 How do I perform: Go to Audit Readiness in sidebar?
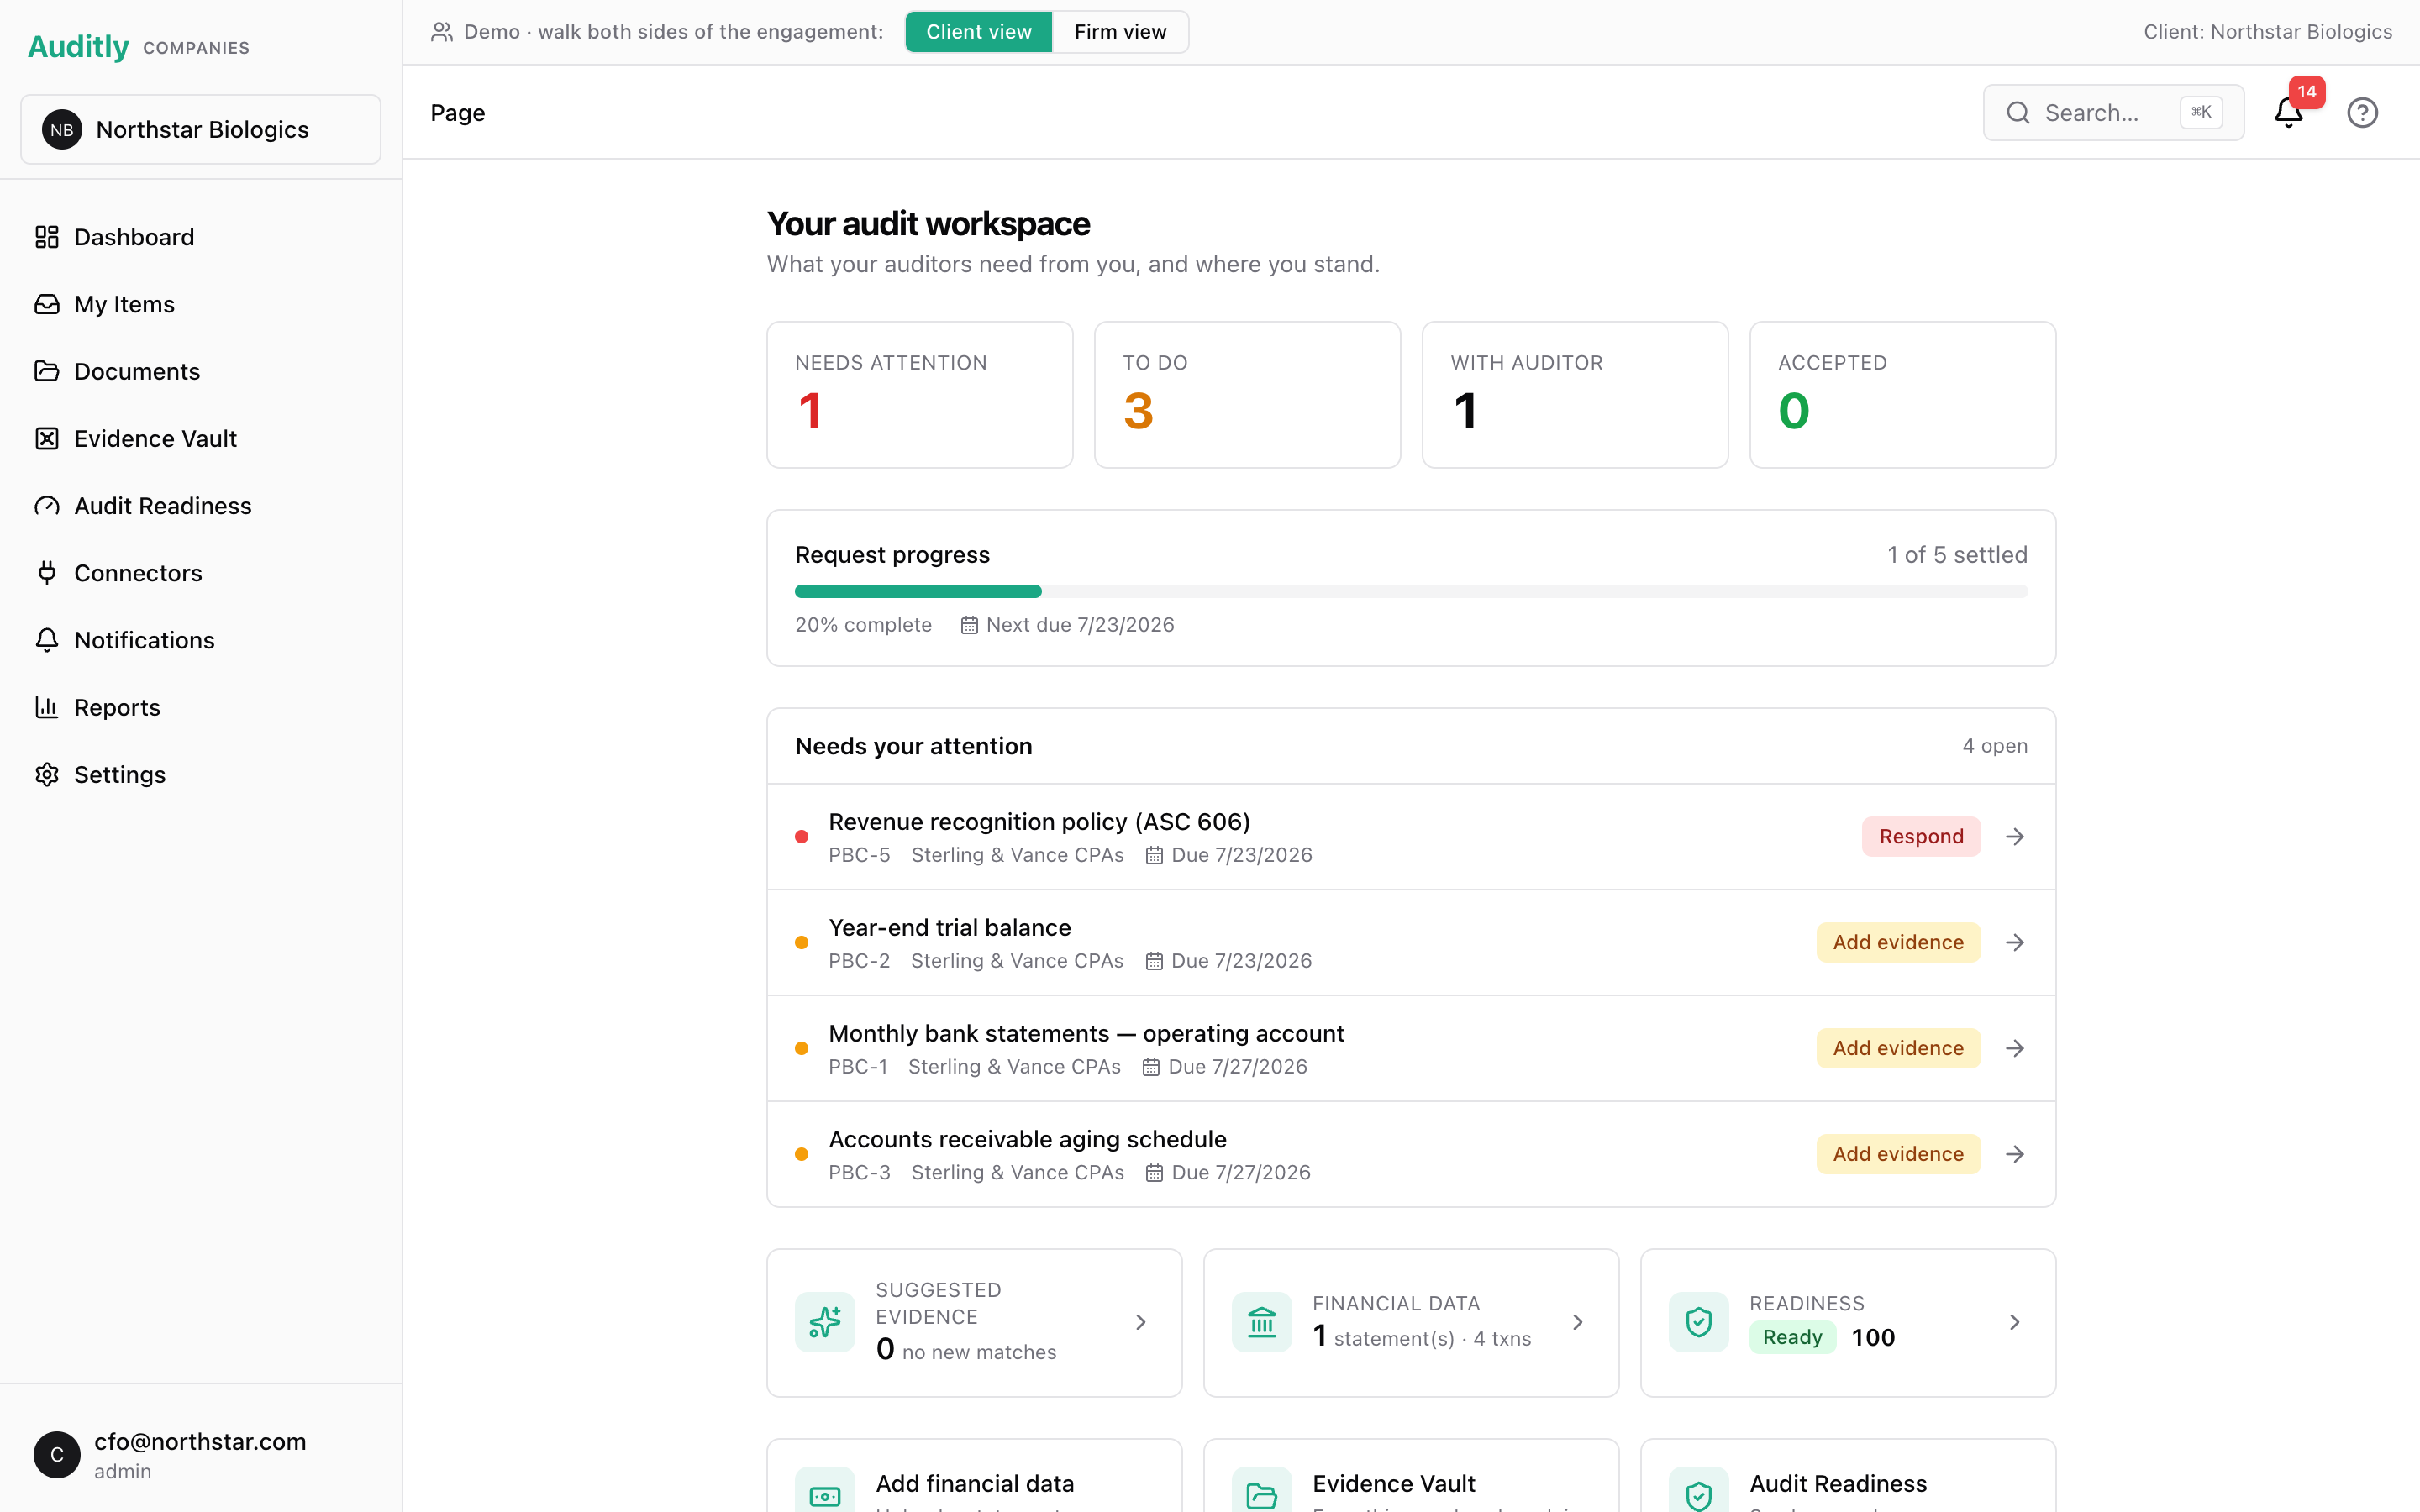pyautogui.click(x=201, y=506)
